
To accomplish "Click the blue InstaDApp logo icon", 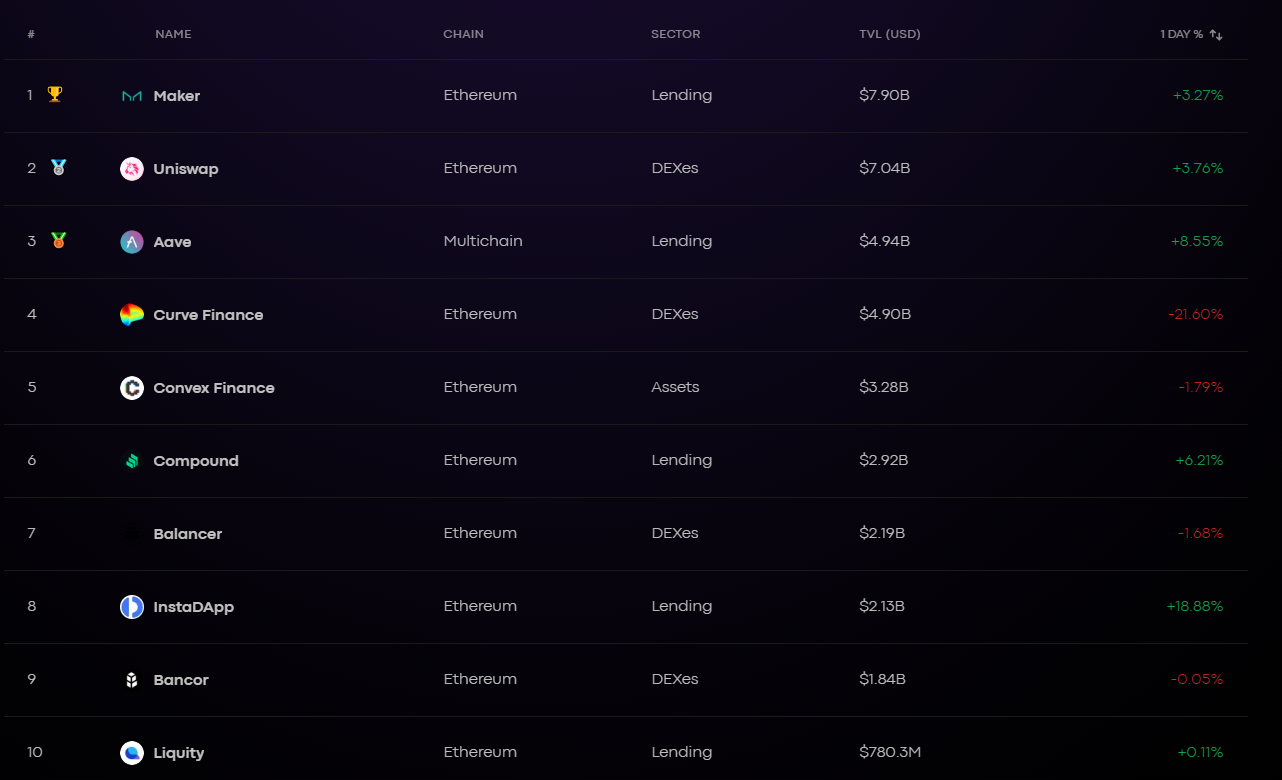I will pos(132,607).
